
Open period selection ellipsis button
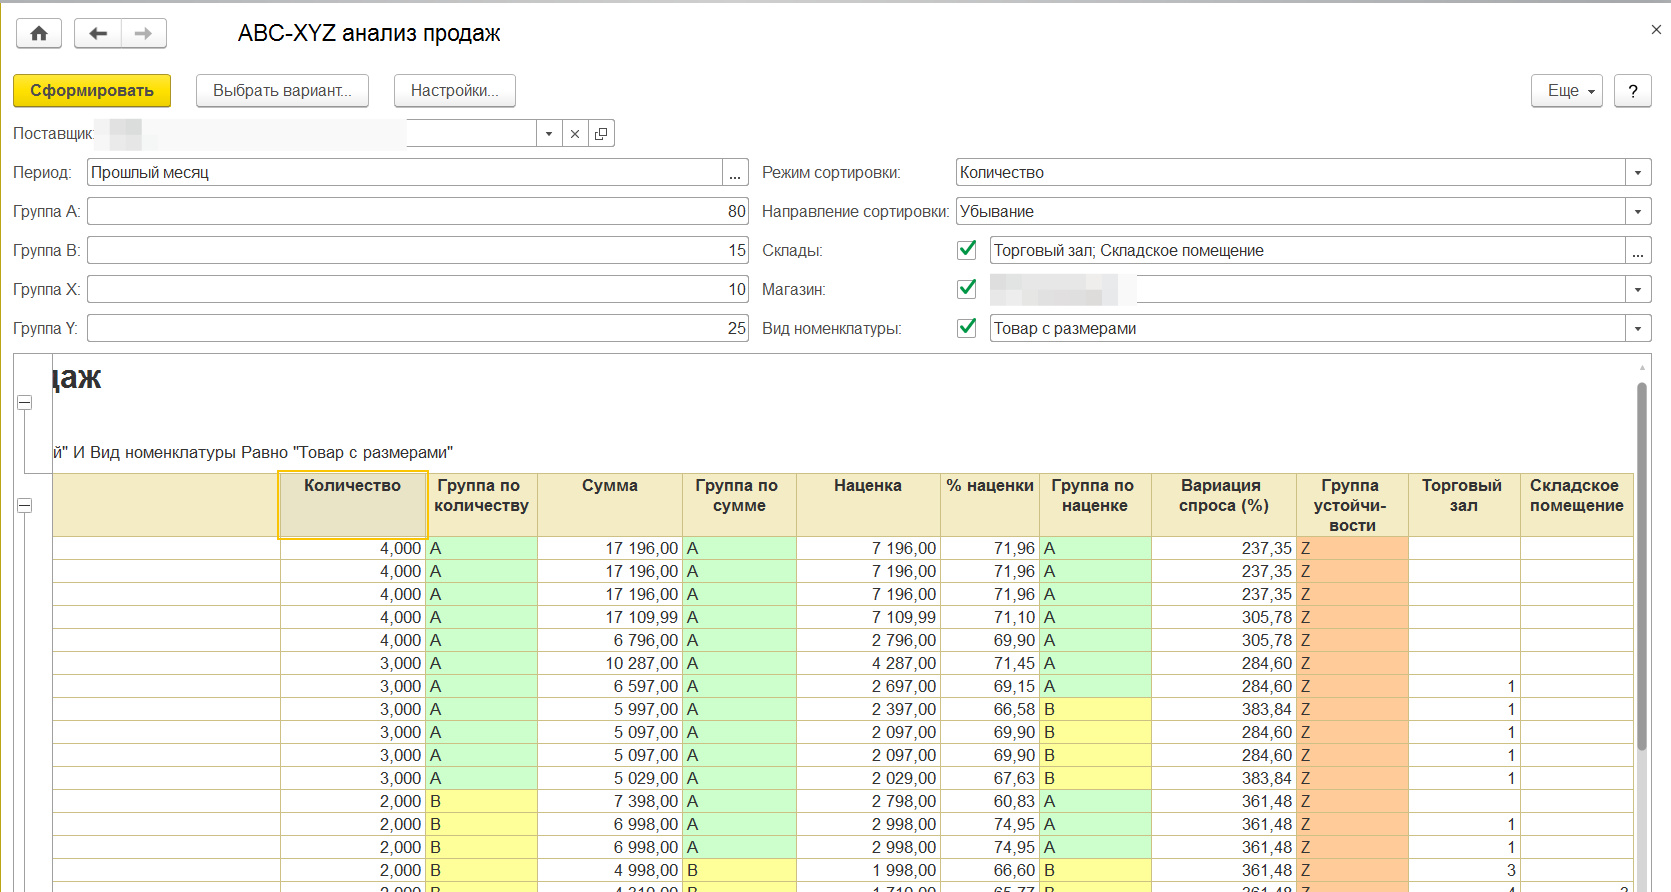[x=735, y=173]
